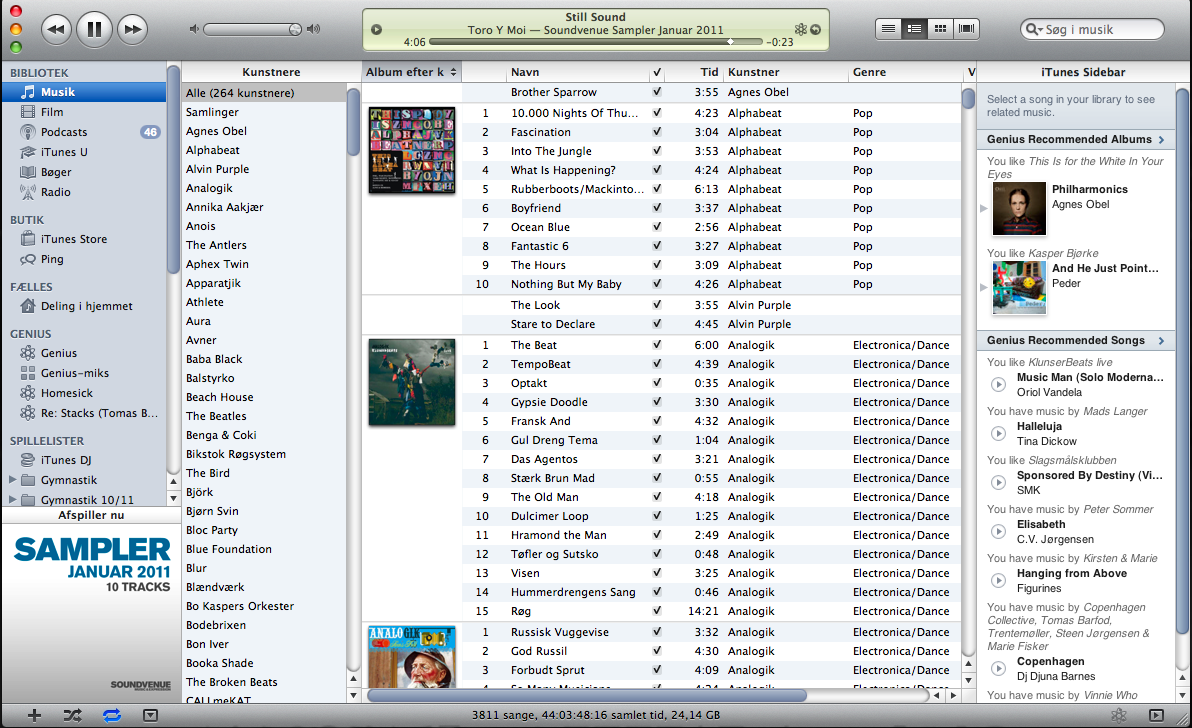Sort by the Kunstner column header

785,72
